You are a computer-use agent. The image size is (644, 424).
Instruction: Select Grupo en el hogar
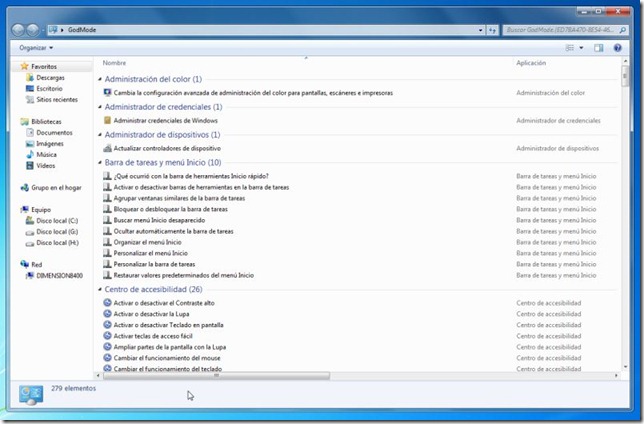tap(51, 187)
